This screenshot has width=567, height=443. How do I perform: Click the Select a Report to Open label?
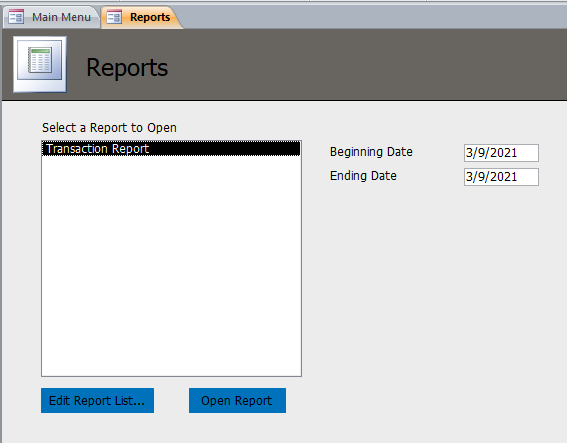[109, 128]
